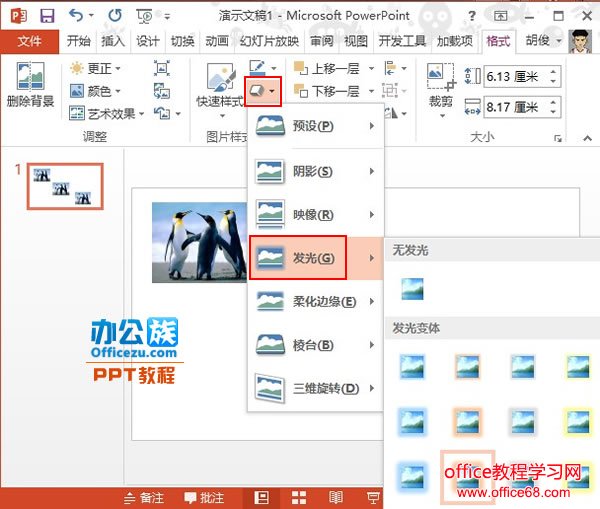Click the Compress Pictures icon
Image resolution: width=600 pixels, height=509 pixels.
(162, 69)
